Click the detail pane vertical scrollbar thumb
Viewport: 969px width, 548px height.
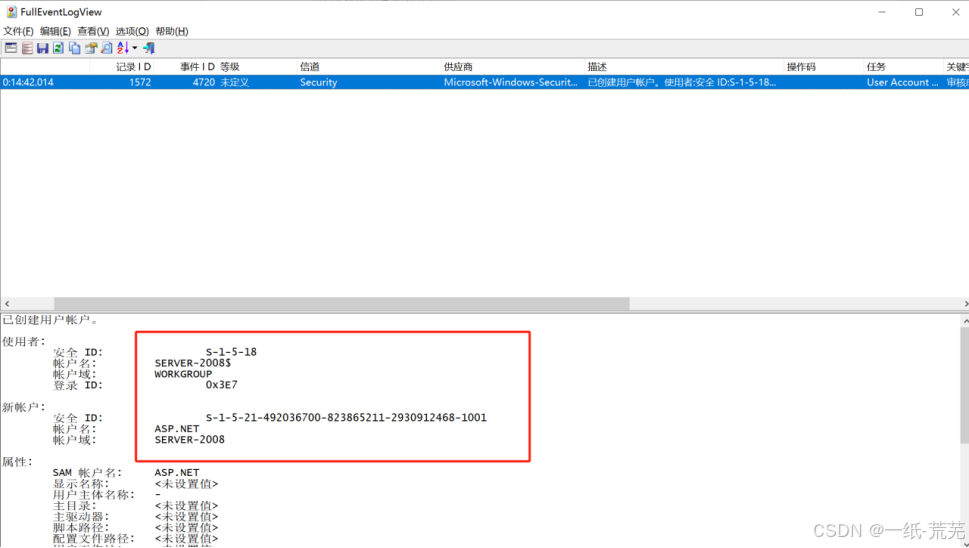[965, 385]
